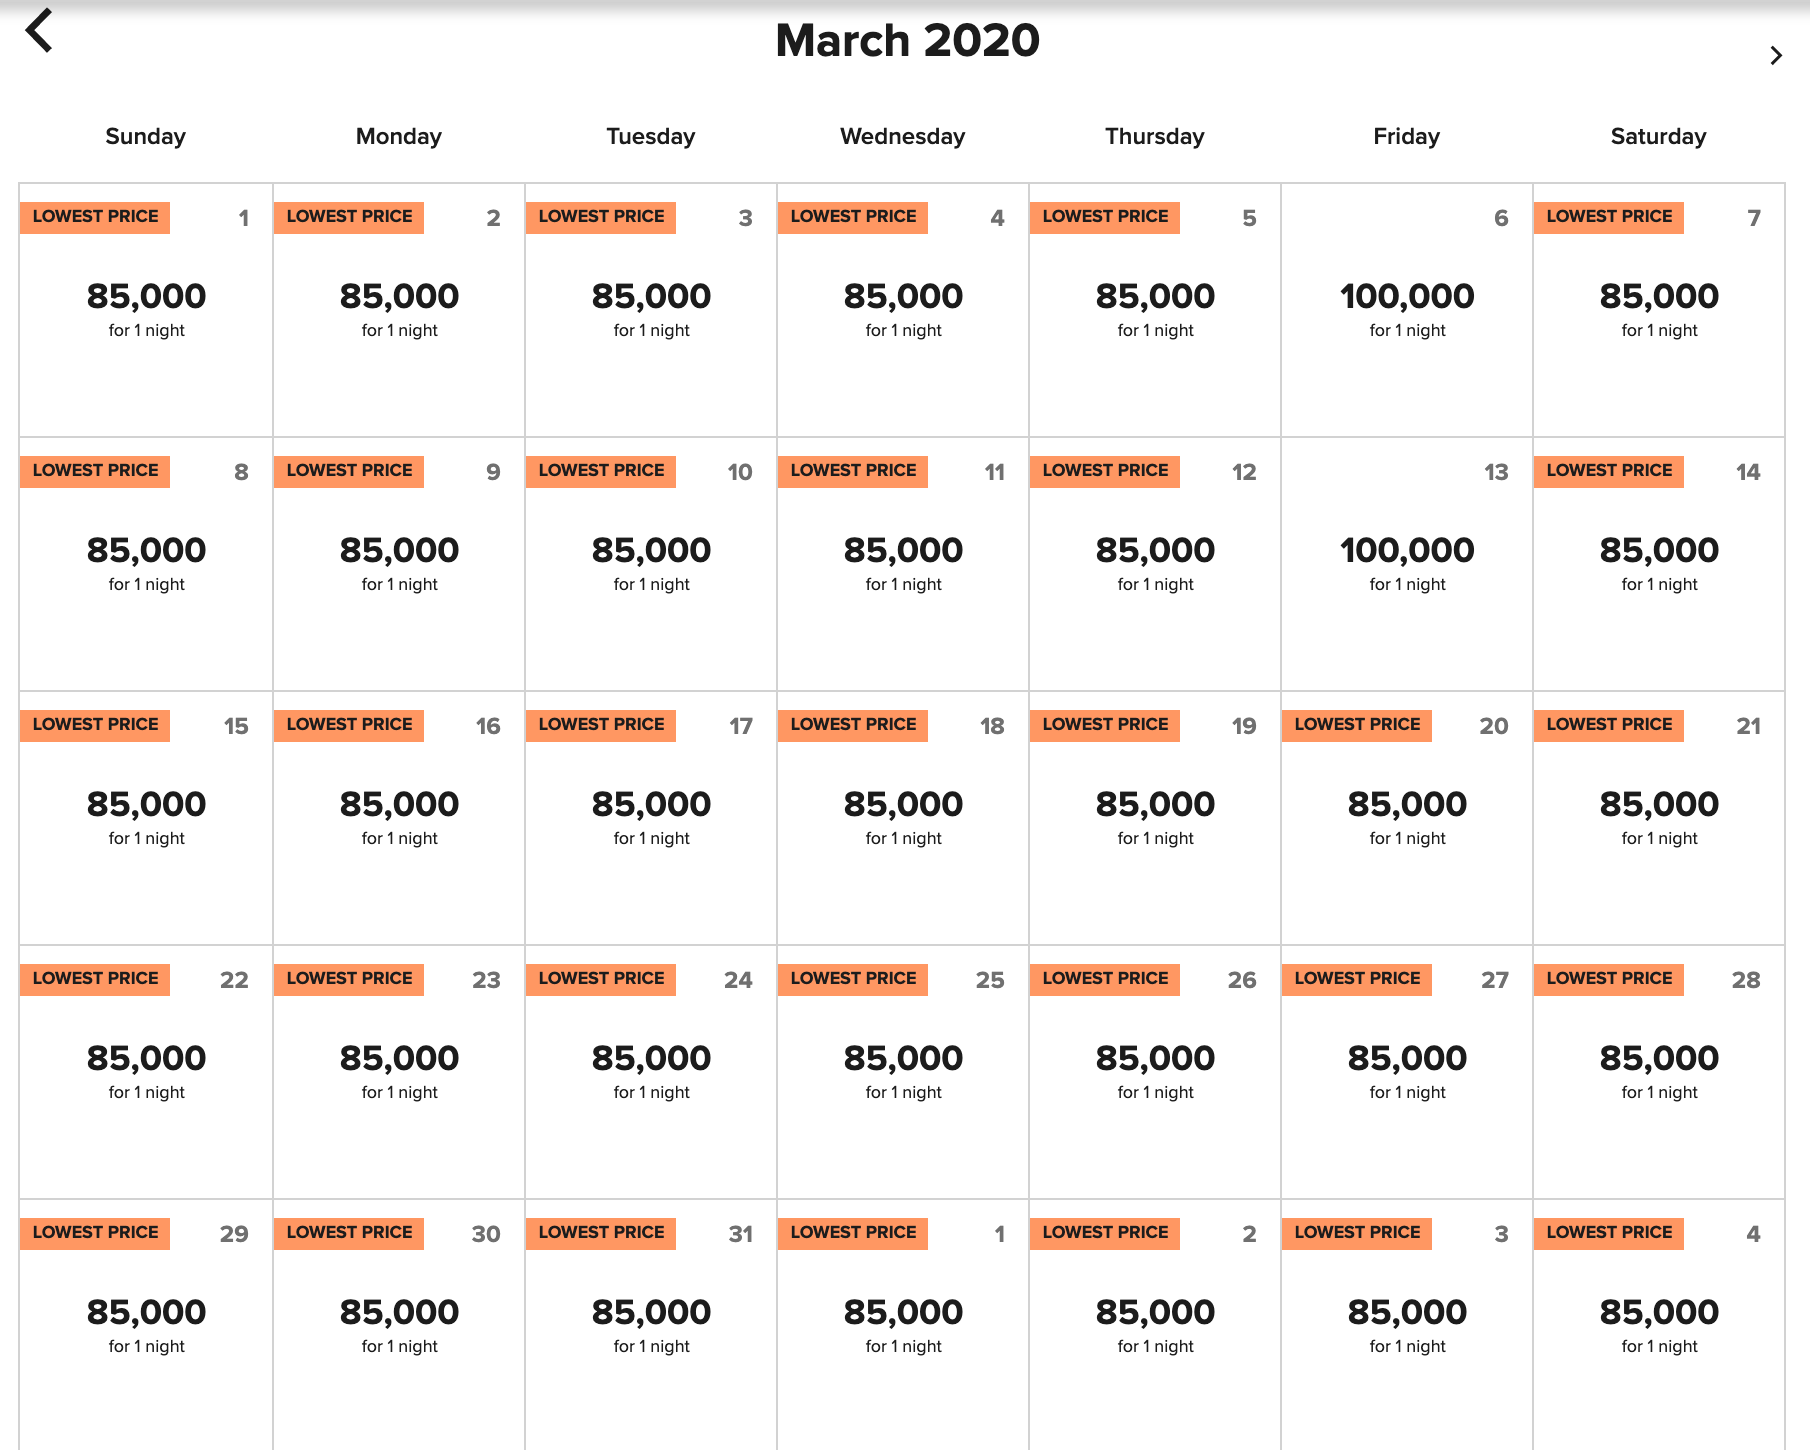Go back to the previous month
1810x1450 pixels.
pos(39,31)
